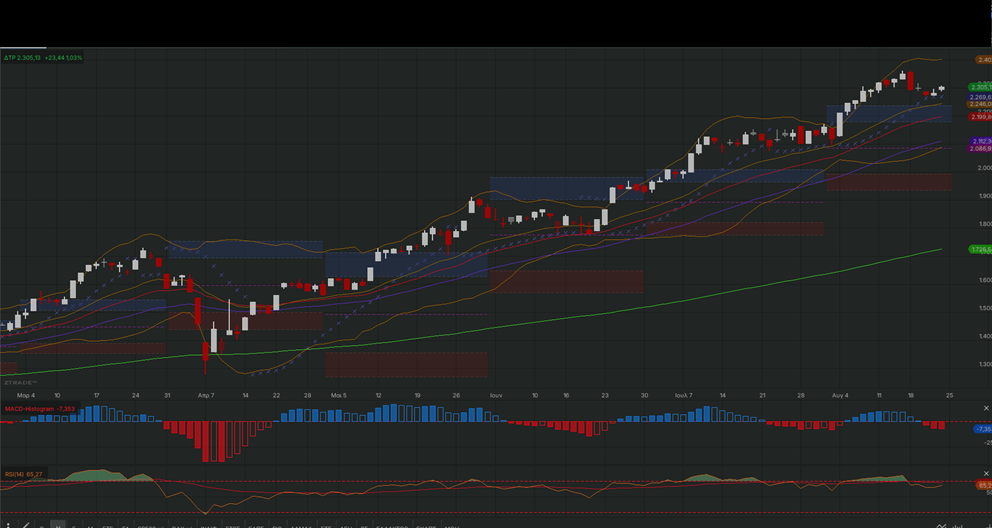
Task: Click the 1.500 level on price axis
Action: click(984, 309)
